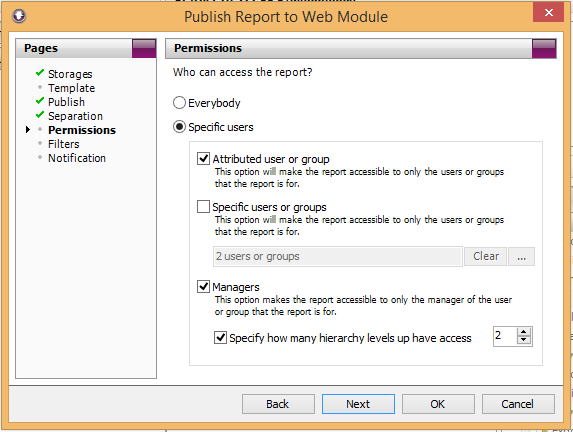573x432 pixels.
Task: Click the green checkmark beside Publish
Action: 40,101
